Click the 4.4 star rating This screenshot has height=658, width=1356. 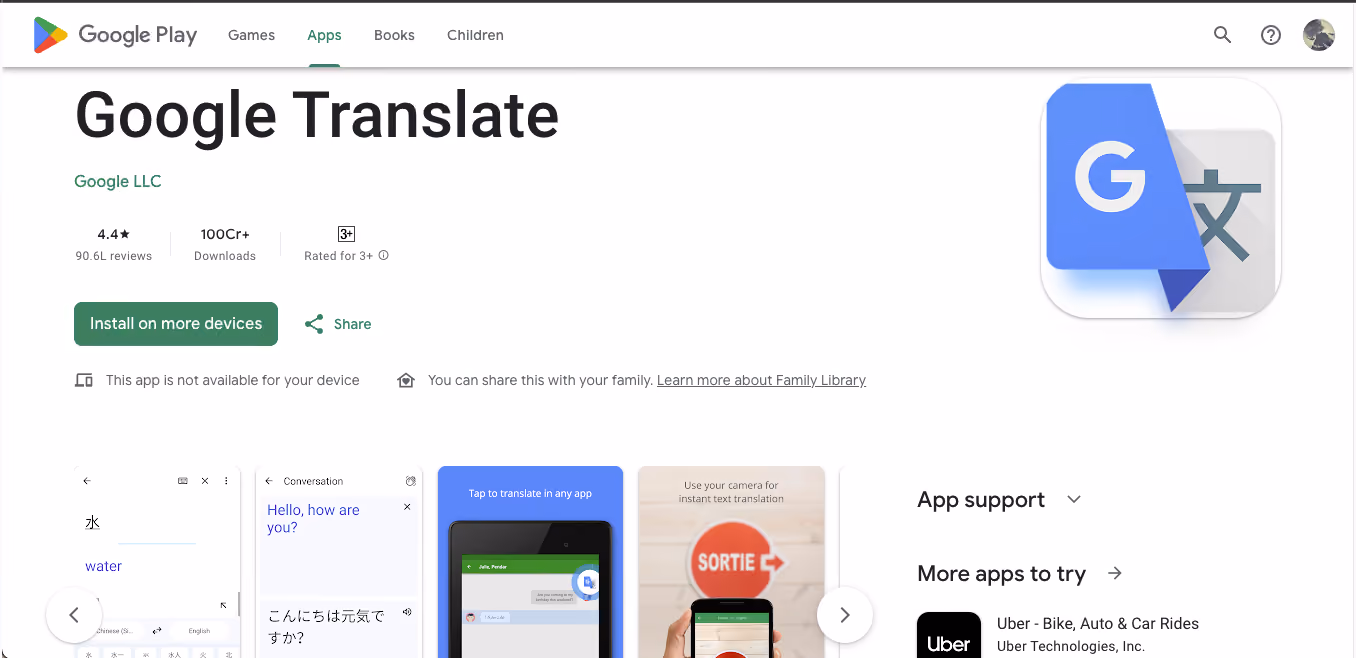(x=114, y=234)
